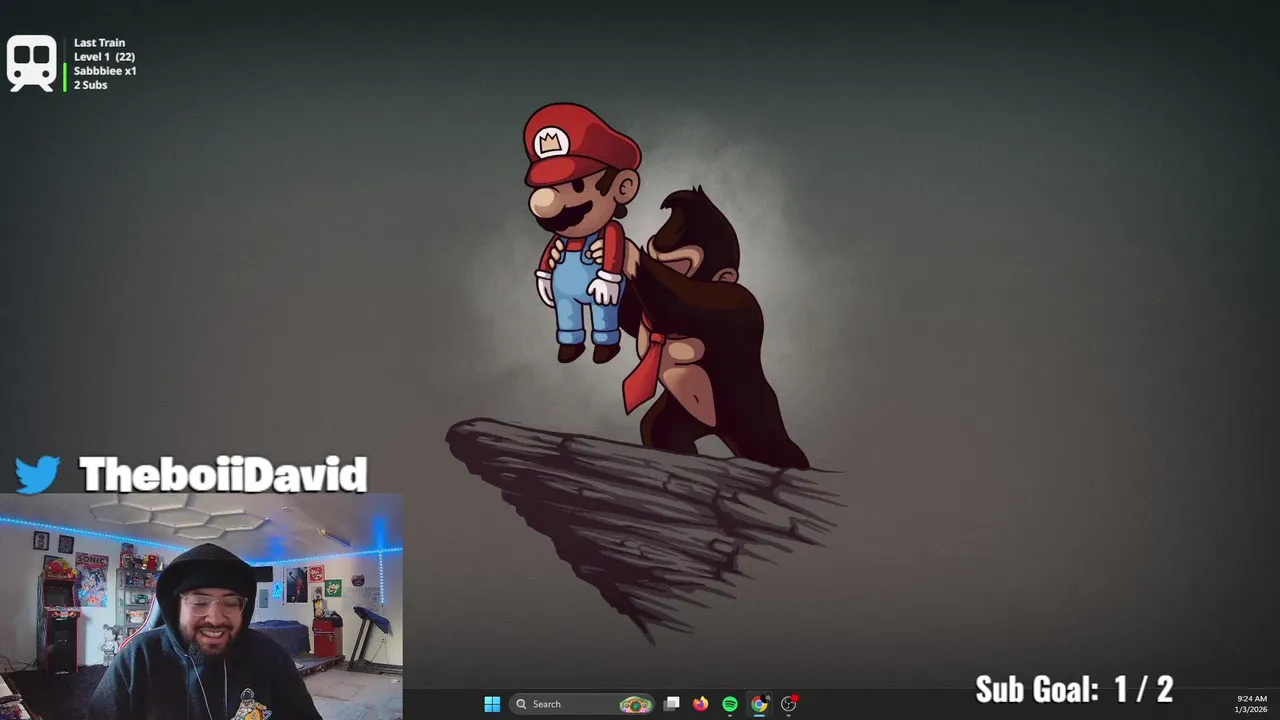
Task: Switch to the Google Chrome window
Action: (759, 704)
